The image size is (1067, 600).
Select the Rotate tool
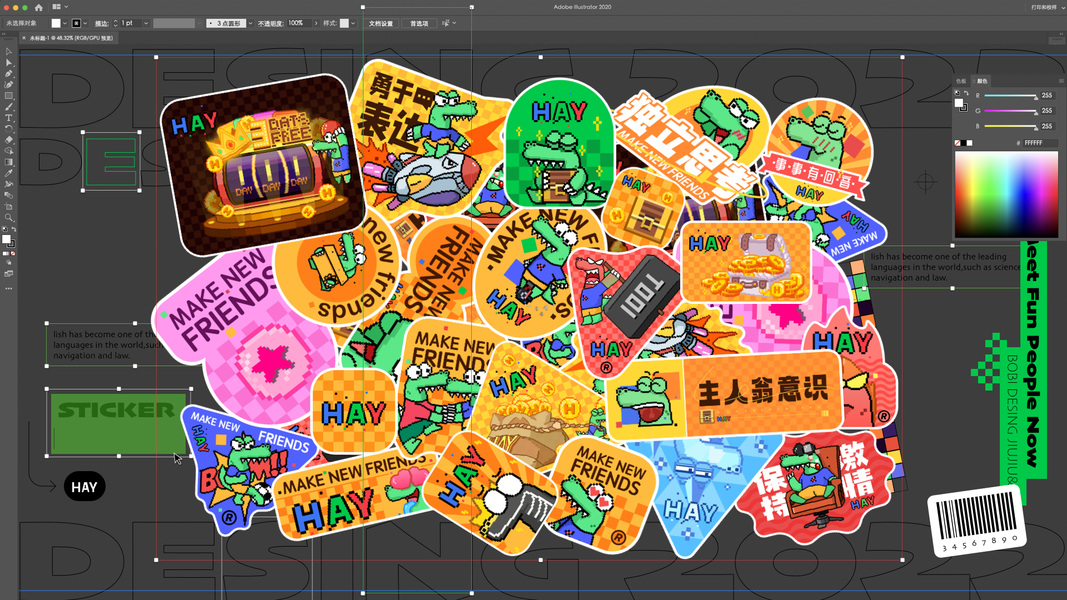pos(9,129)
